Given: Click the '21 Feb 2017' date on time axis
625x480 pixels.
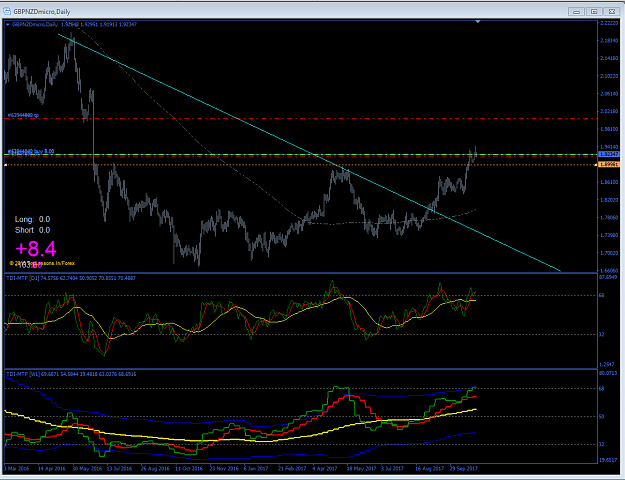Looking at the screenshot, I should 292,468.
